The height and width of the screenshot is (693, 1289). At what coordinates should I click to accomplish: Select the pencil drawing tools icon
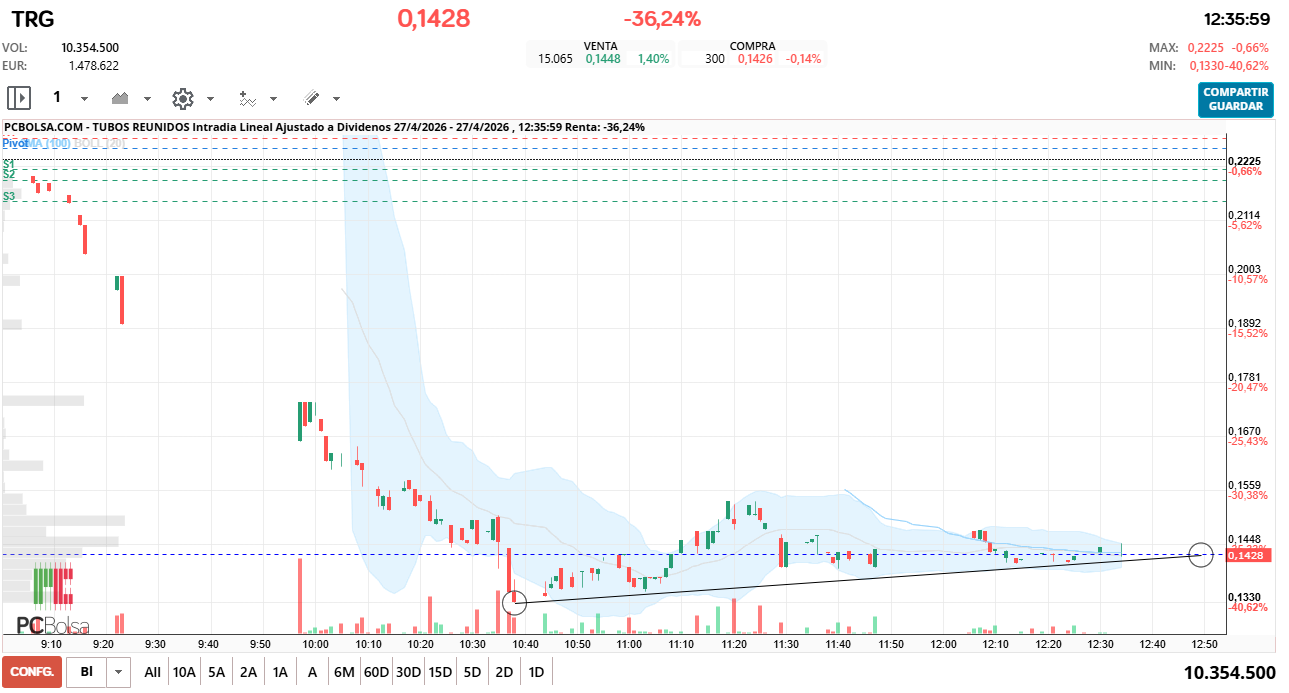[311, 98]
